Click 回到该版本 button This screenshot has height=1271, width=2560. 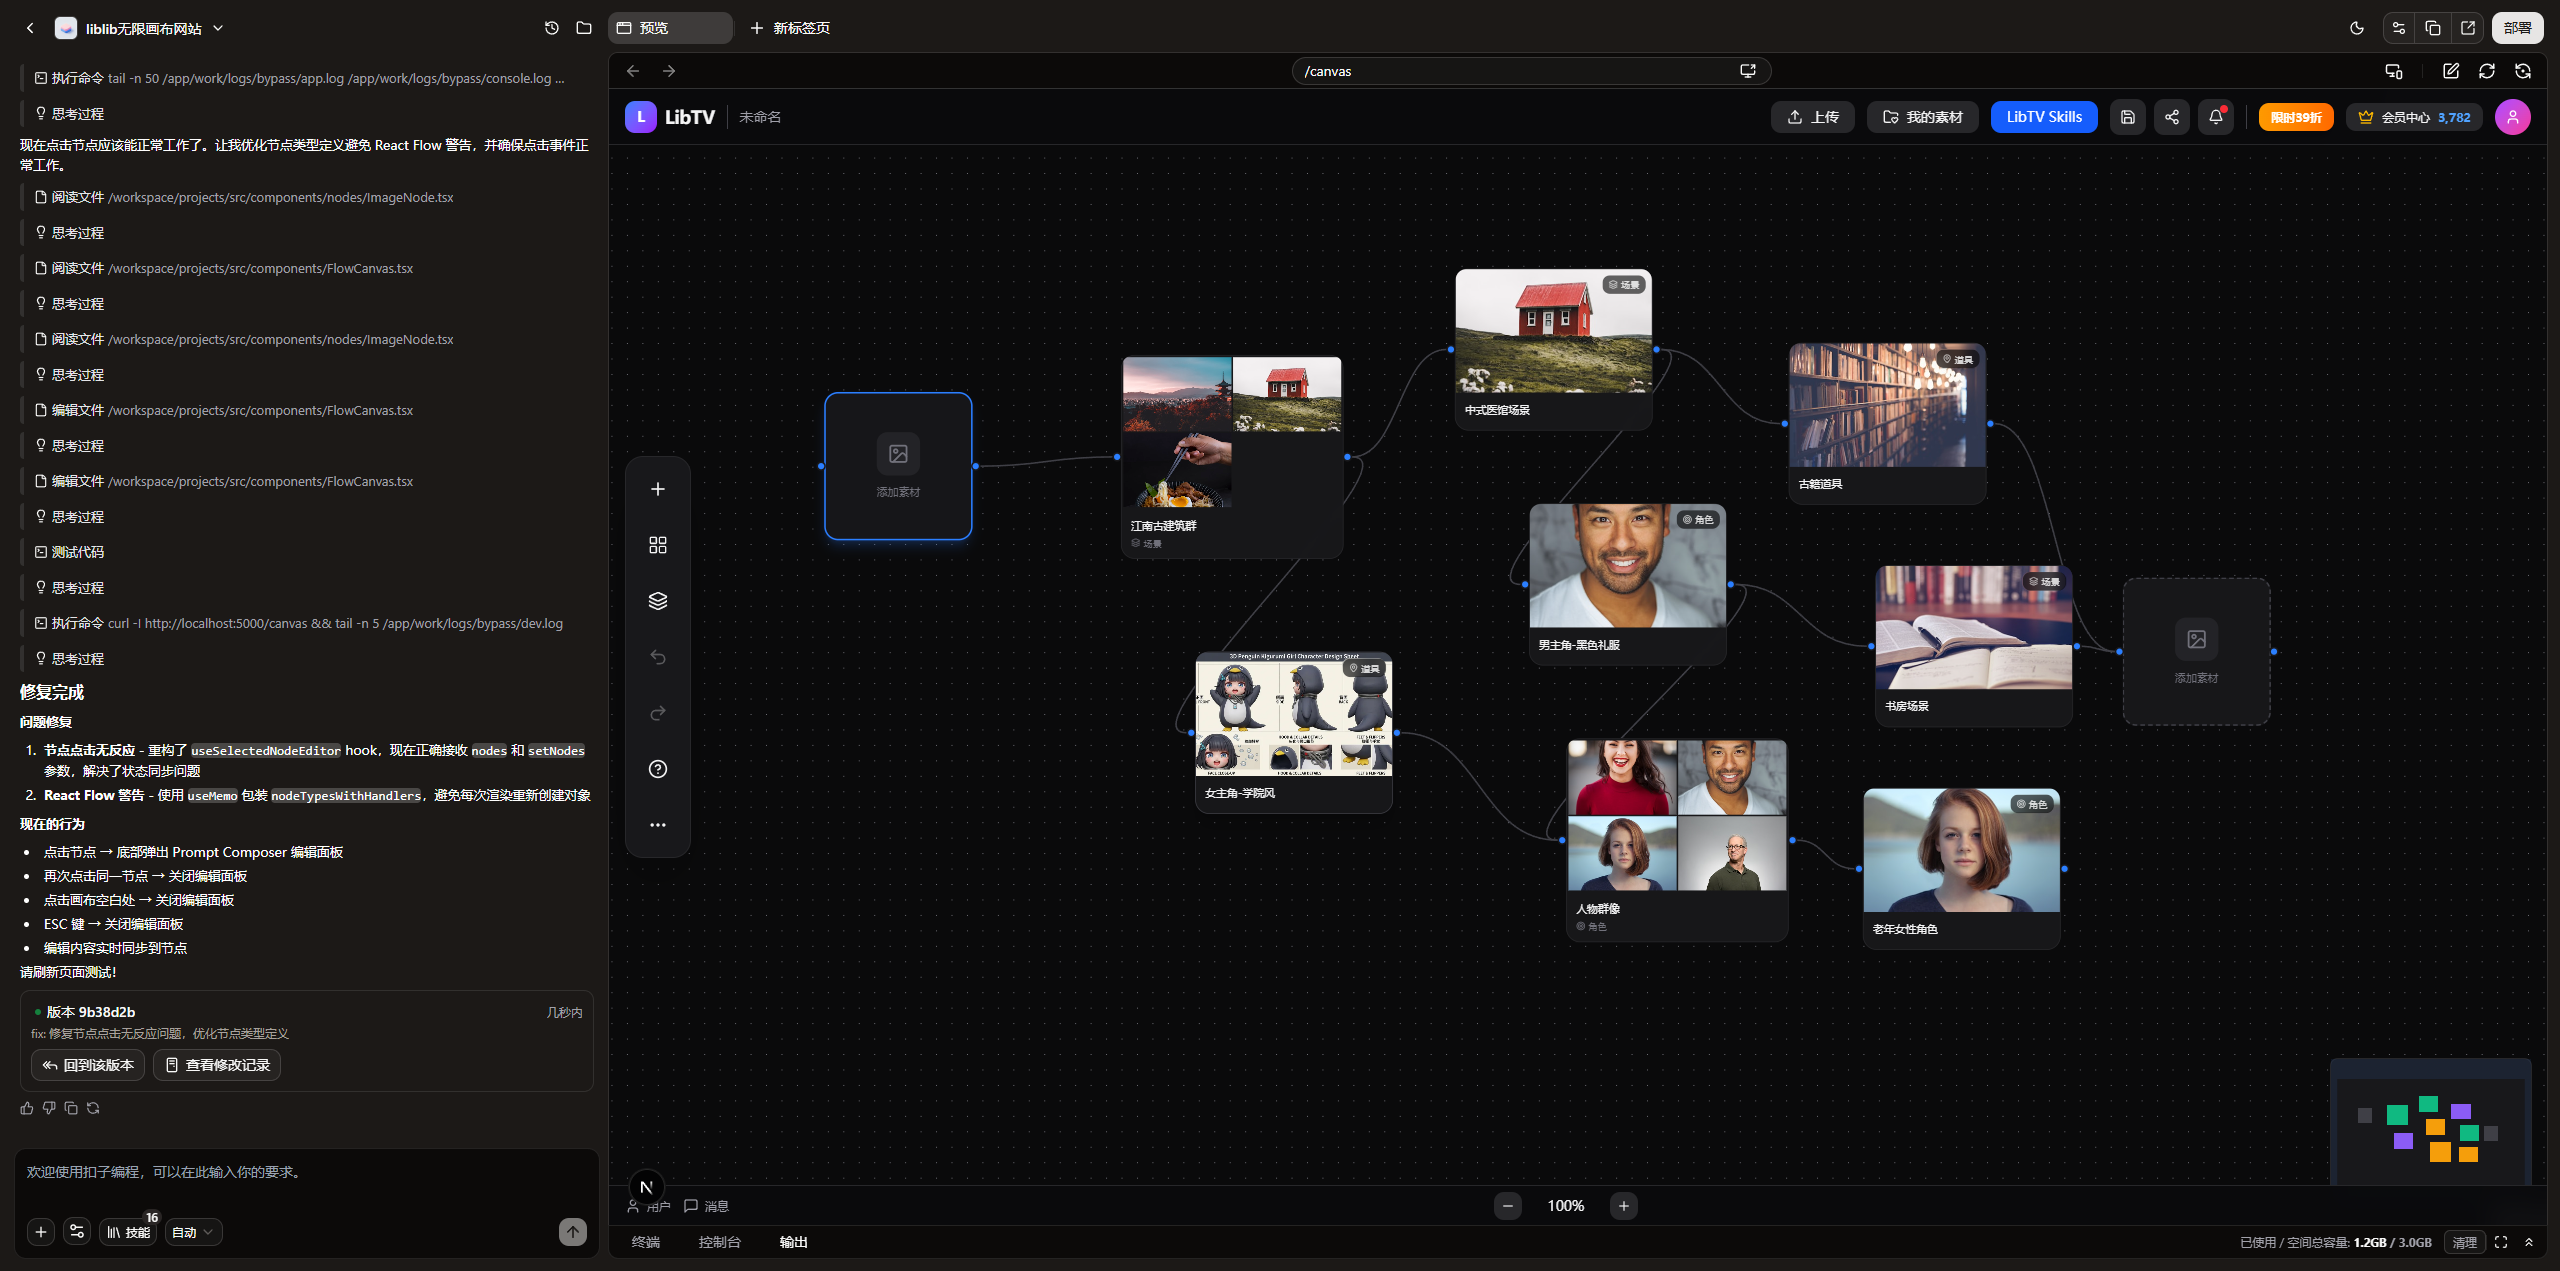[88, 1065]
